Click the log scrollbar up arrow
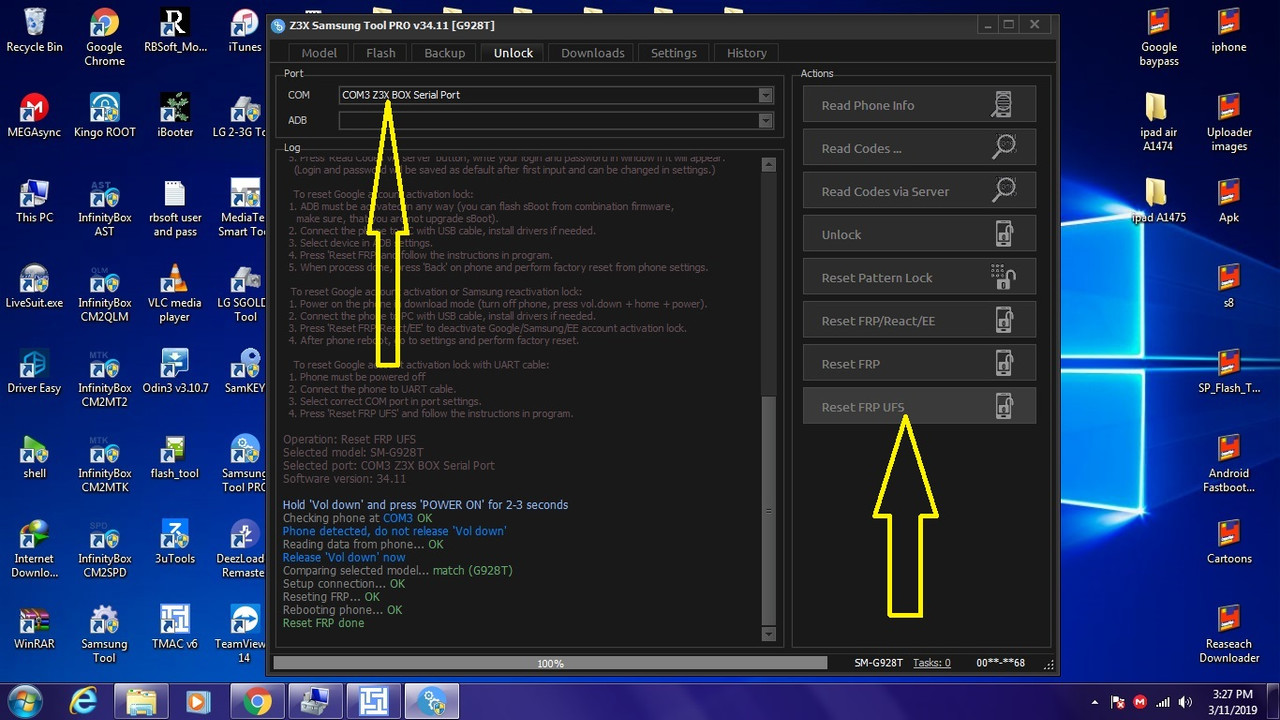Screen dimensions: 1280x720 pyautogui.click(x=768, y=164)
